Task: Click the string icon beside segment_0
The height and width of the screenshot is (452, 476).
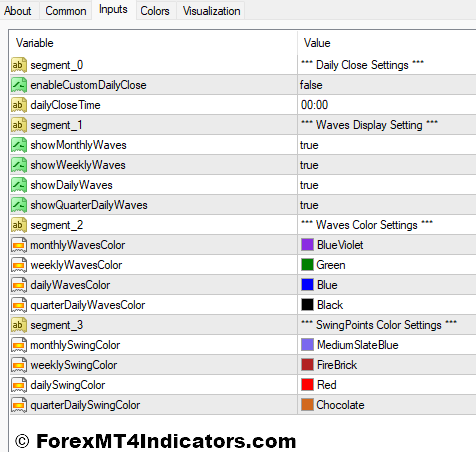Action: [x=19, y=65]
